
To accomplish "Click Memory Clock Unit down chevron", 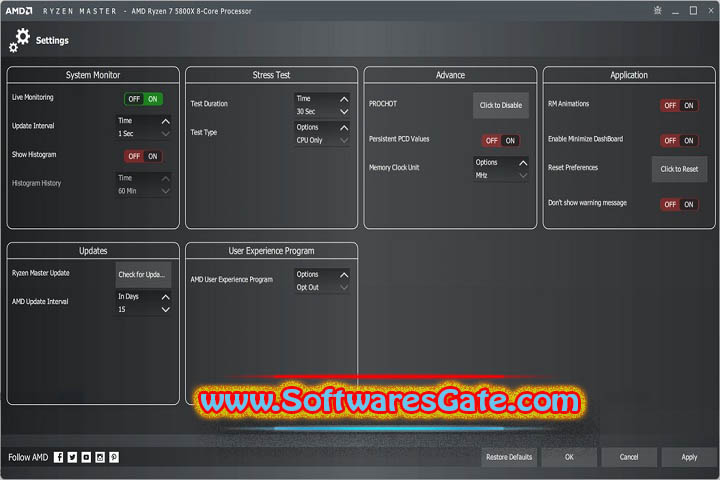I will [x=523, y=175].
